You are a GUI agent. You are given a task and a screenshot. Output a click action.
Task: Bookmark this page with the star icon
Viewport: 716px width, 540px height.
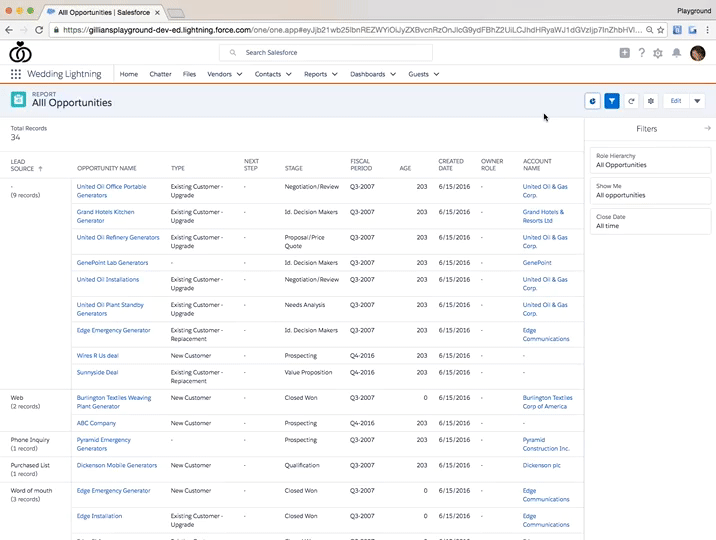(661, 30)
